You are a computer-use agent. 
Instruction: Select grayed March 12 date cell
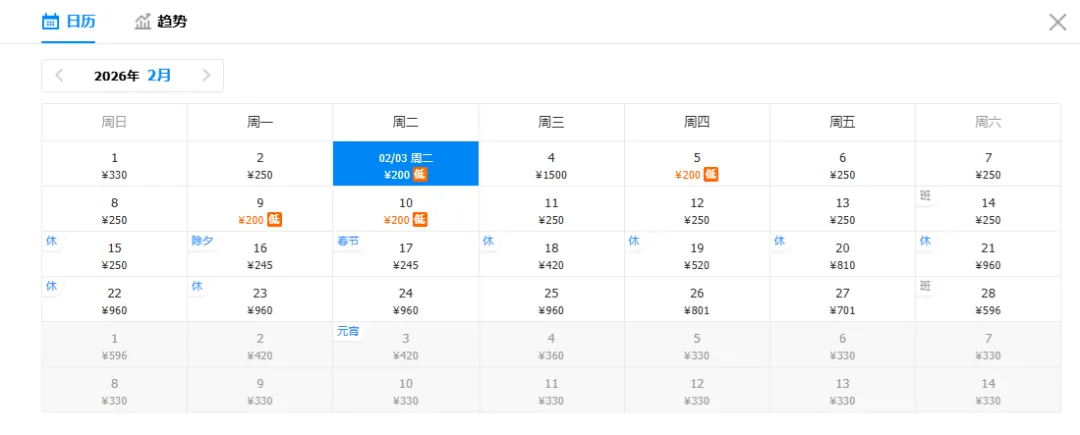tap(697, 390)
